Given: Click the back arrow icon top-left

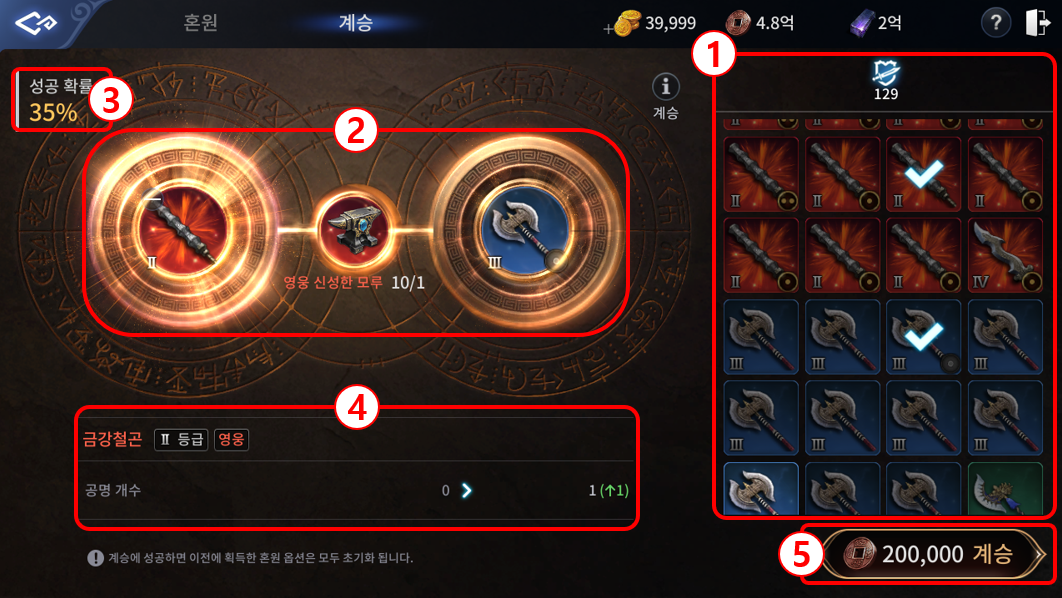Looking at the screenshot, I should (36, 23).
